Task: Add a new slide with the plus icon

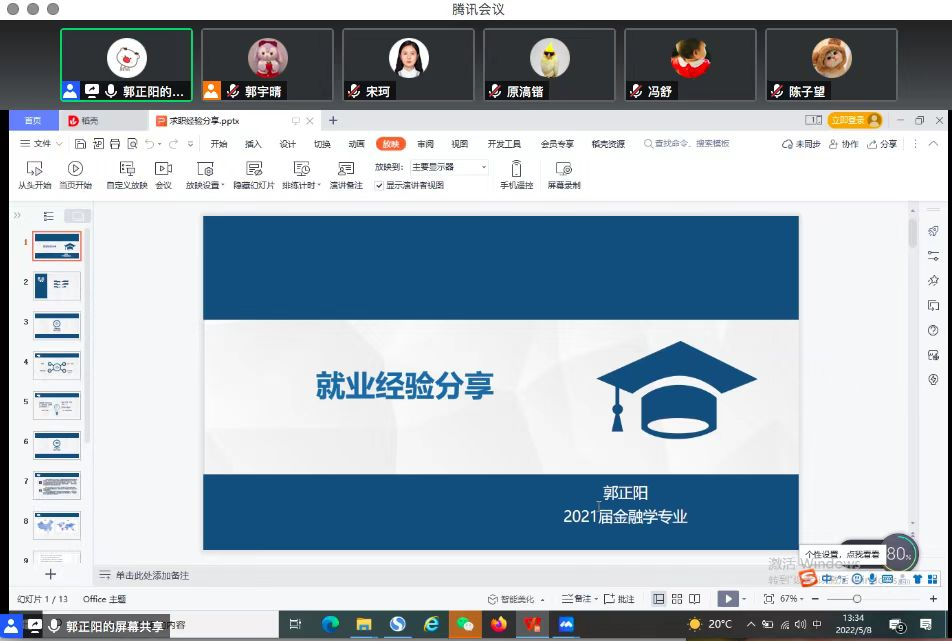Action: 51,574
